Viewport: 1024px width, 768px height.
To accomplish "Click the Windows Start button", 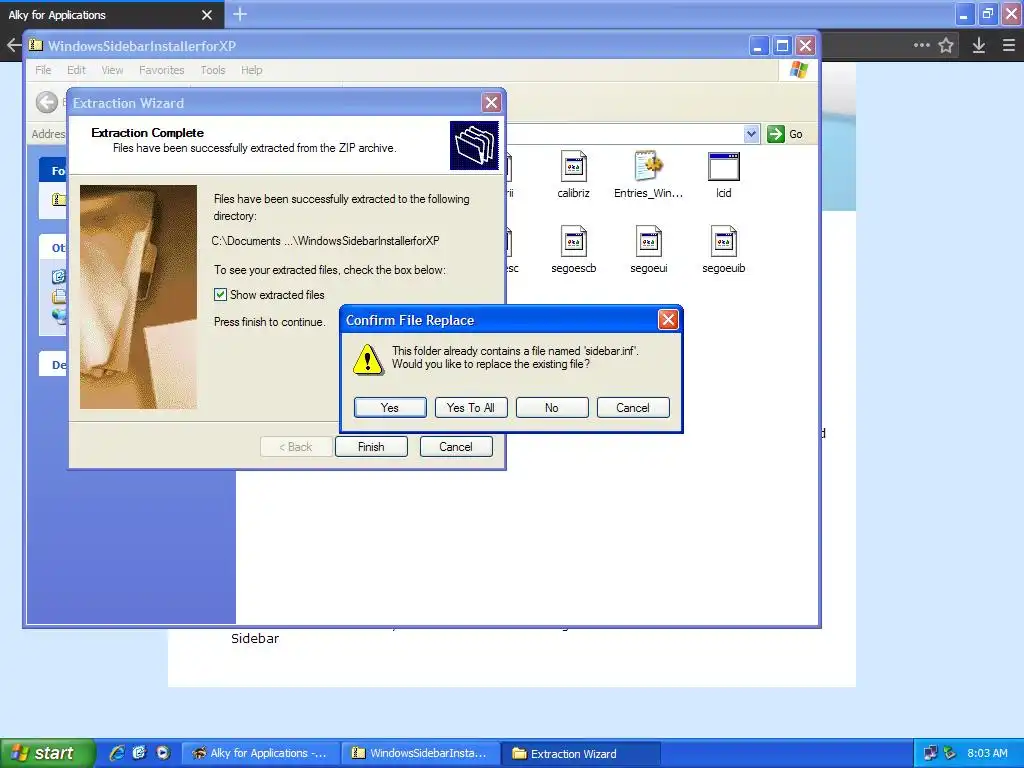I will click(47, 753).
